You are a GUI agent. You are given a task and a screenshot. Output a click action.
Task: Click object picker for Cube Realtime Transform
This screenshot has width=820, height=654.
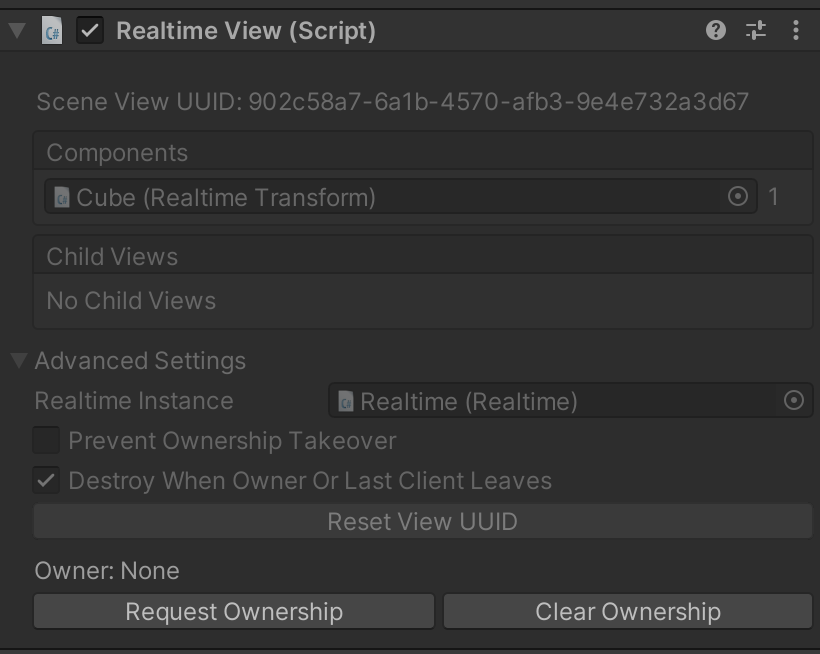[738, 197]
